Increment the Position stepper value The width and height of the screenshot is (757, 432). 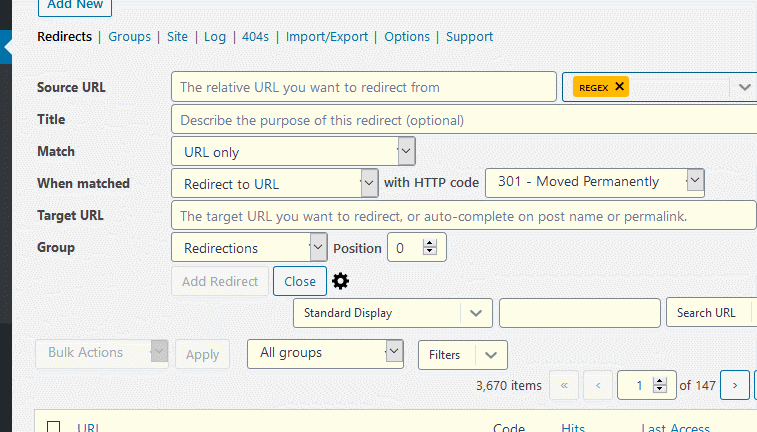[x=430, y=243]
